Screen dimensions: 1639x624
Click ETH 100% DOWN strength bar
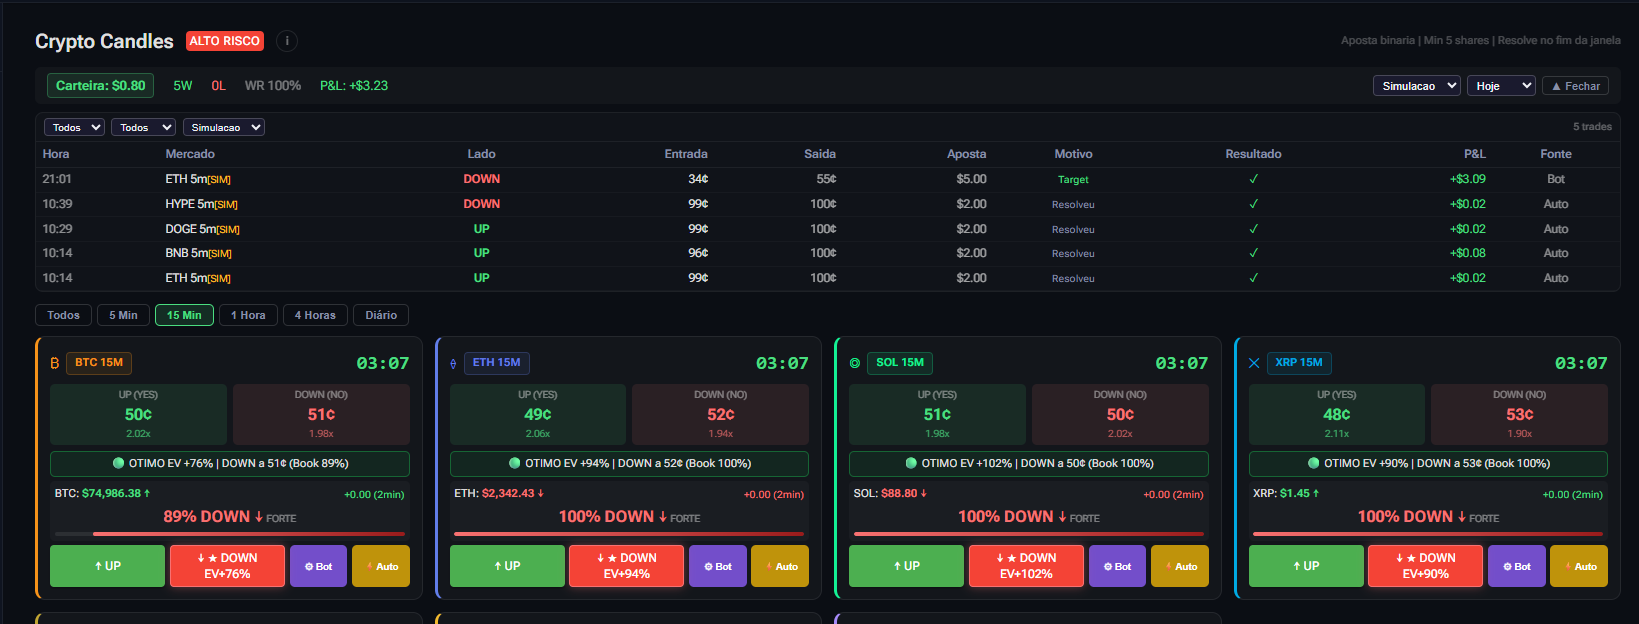(x=629, y=534)
